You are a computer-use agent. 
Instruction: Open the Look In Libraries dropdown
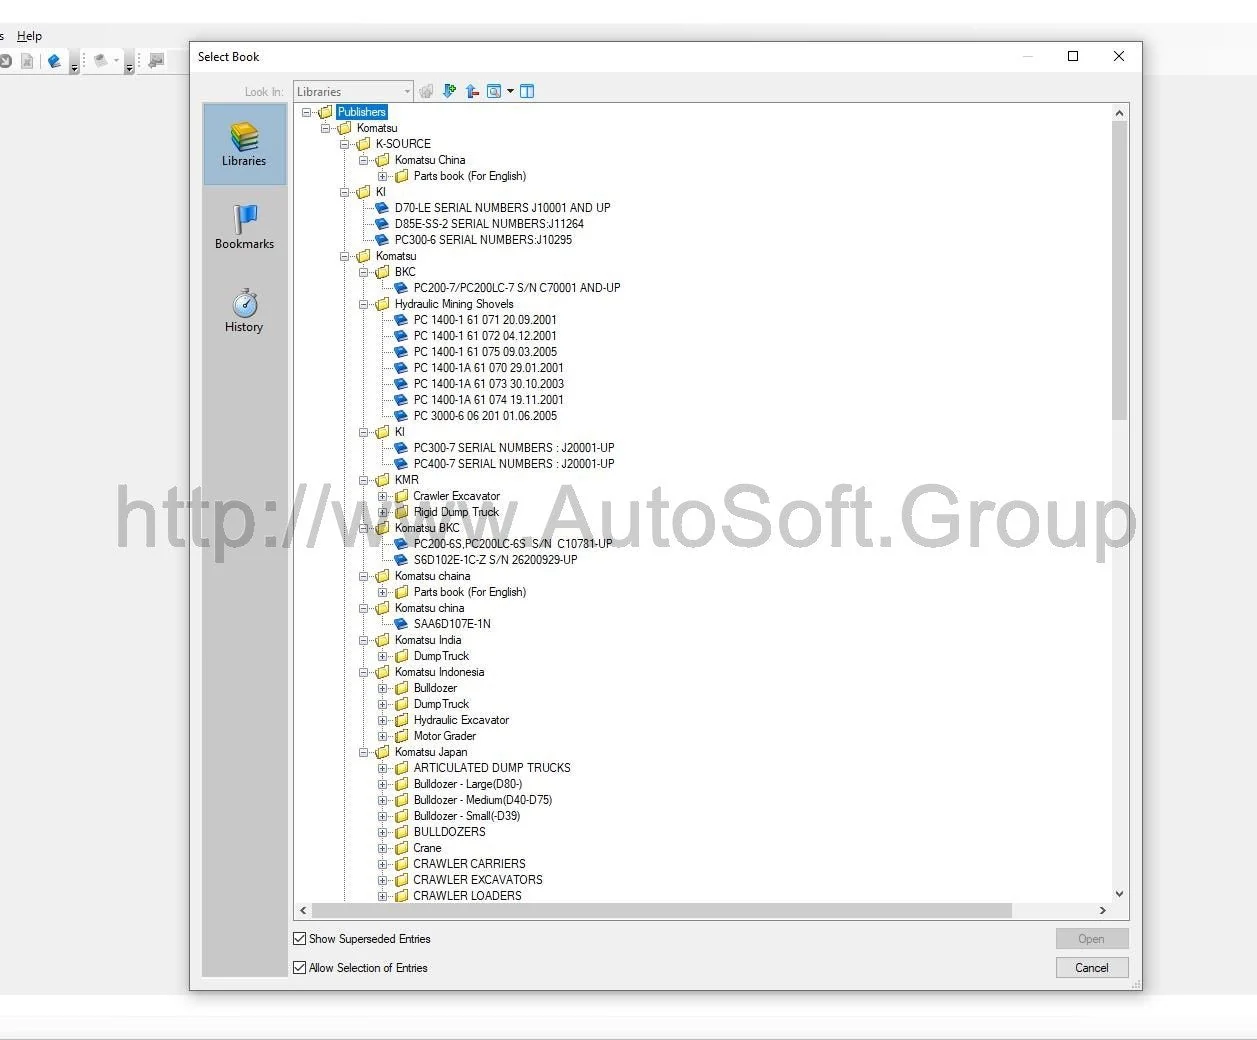click(x=353, y=91)
